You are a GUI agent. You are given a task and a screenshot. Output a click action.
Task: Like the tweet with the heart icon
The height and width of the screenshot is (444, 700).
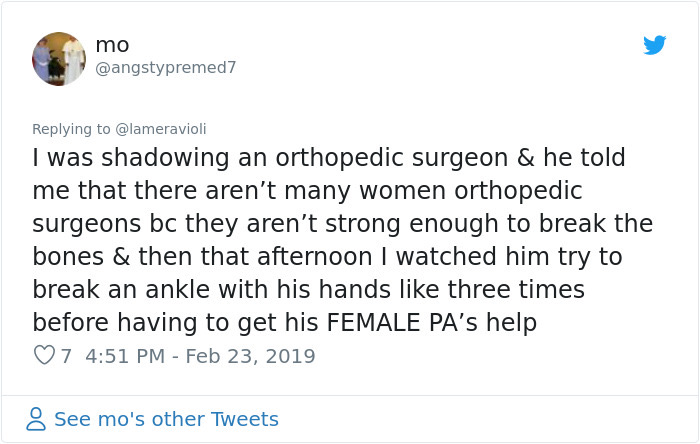tap(43, 356)
